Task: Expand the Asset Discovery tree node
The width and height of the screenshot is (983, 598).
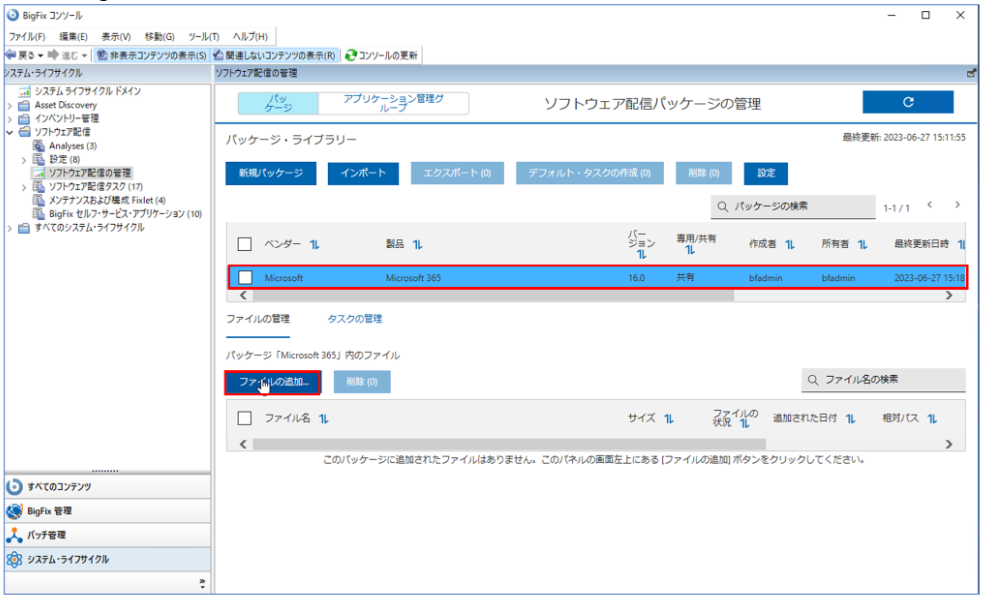Action: click(9, 105)
